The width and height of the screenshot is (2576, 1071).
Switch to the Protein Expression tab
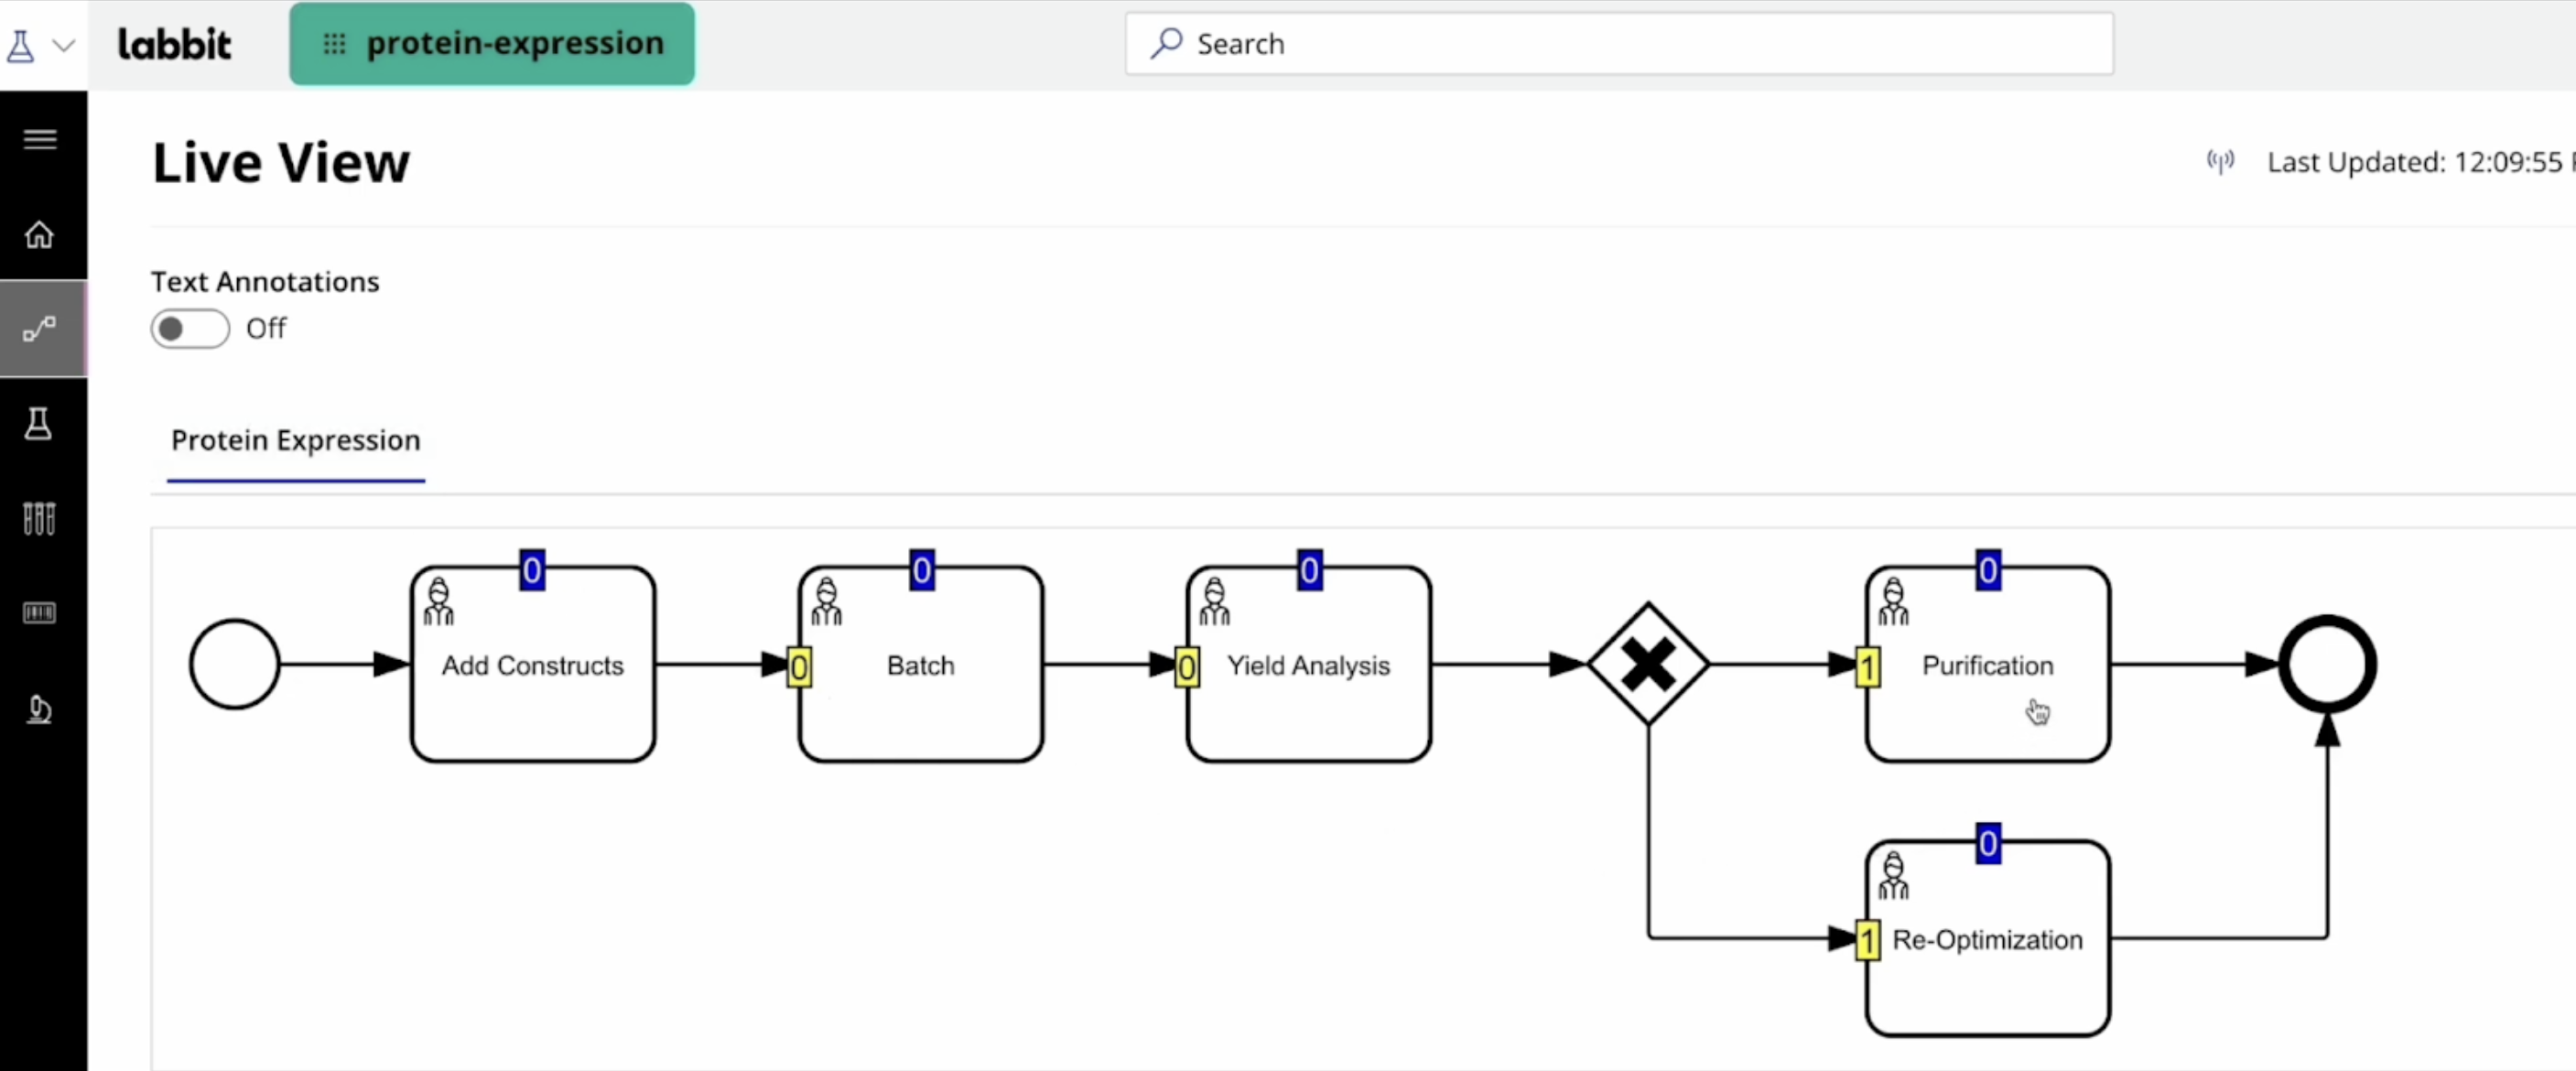click(295, 441)
